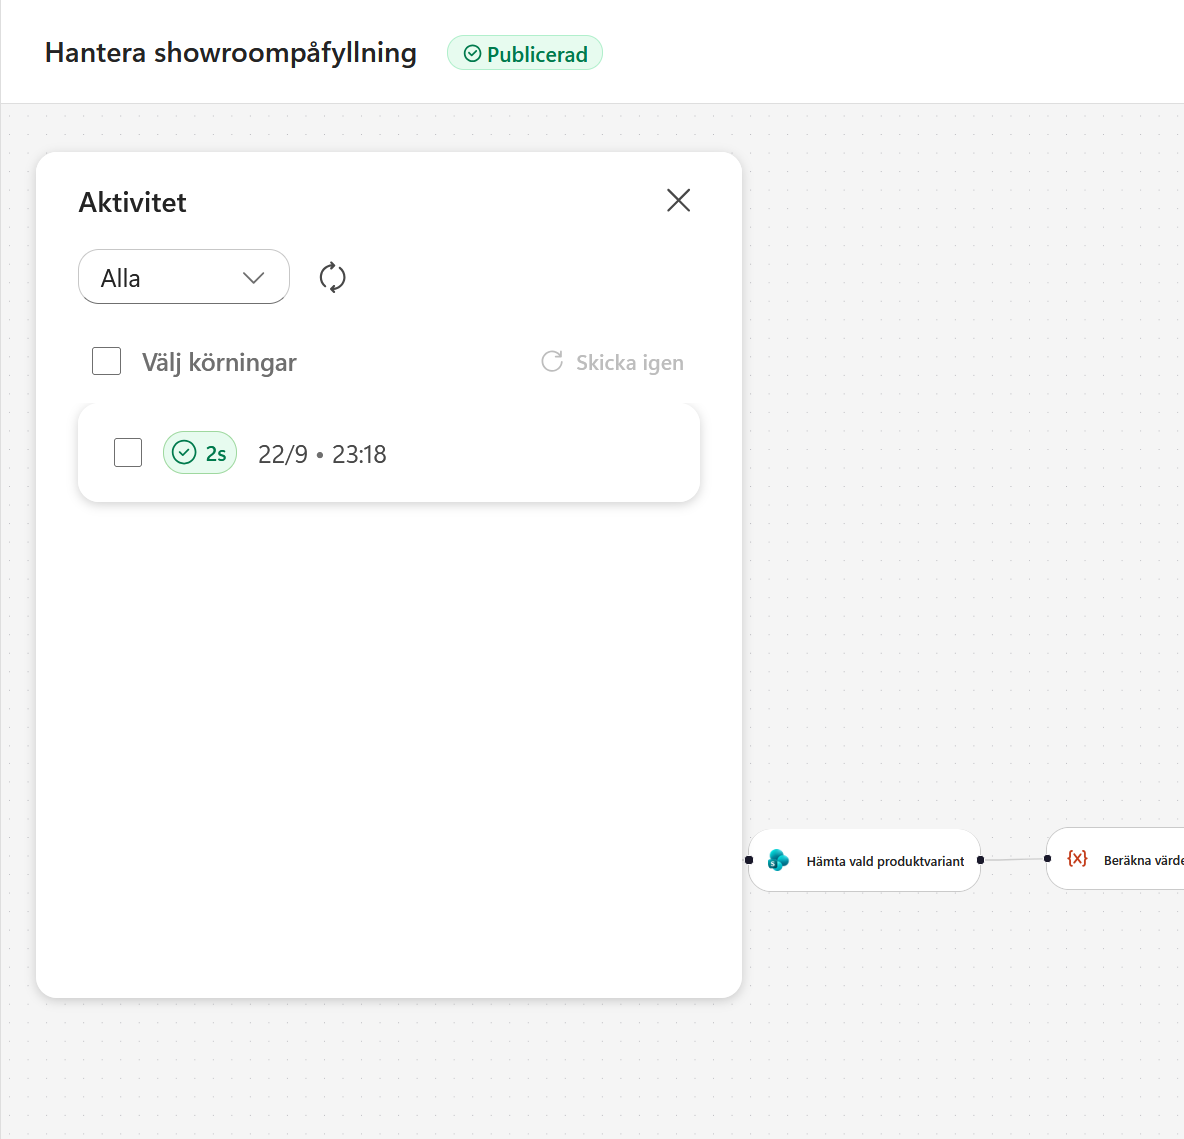1184x1139 pixels.
Task: Open the 22/9 • 23:18 run entry
Action: click(389, 453)
